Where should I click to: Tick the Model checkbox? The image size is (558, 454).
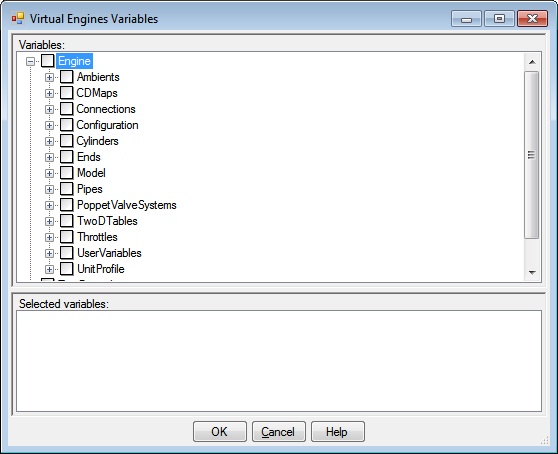[x=67, y=173]
